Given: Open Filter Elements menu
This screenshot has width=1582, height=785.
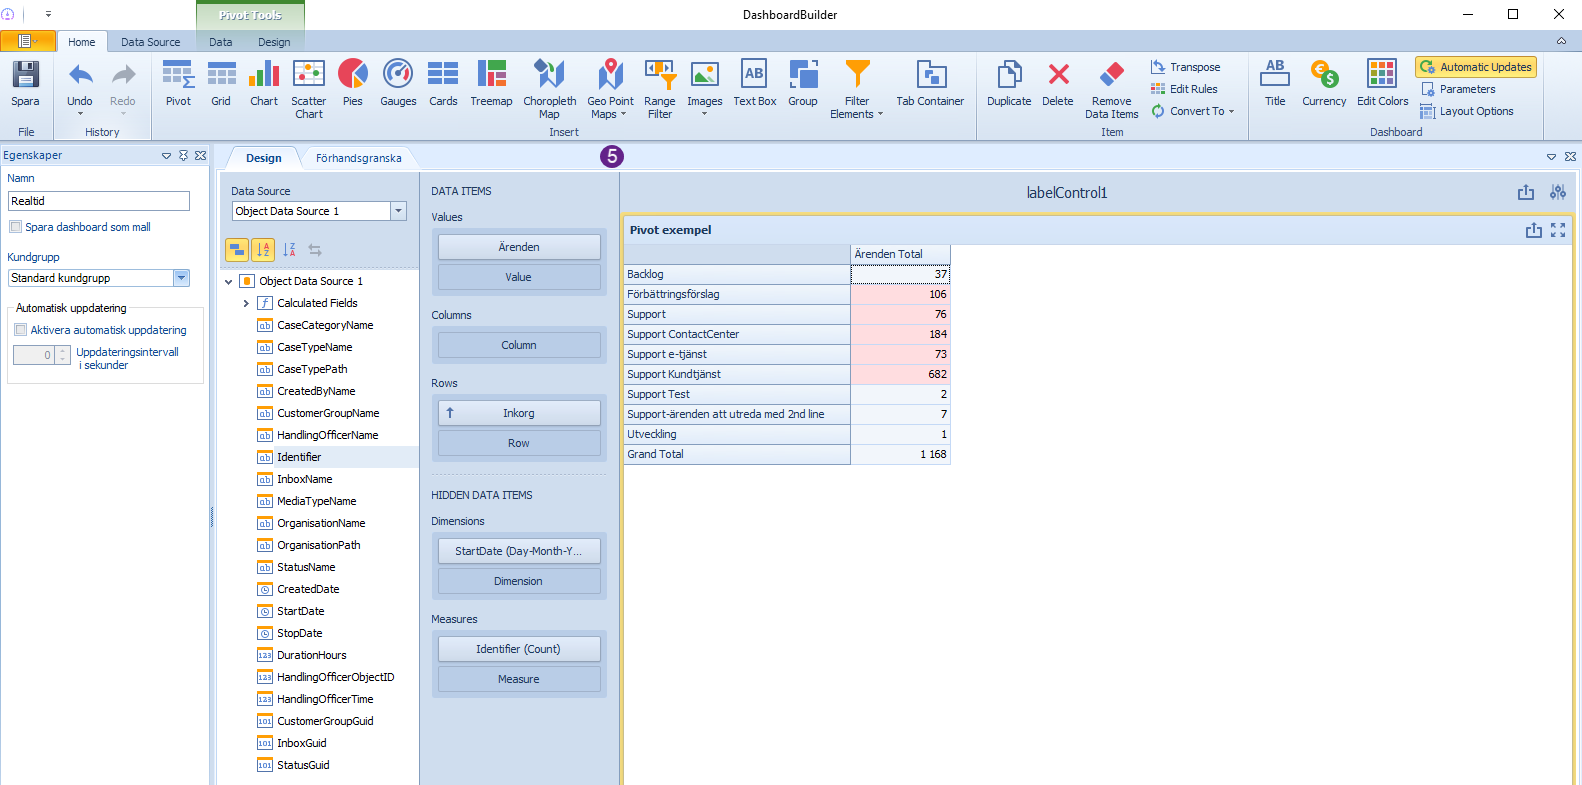Looking at the screenshot, I should pyautogui.click(x=857, y=89).
